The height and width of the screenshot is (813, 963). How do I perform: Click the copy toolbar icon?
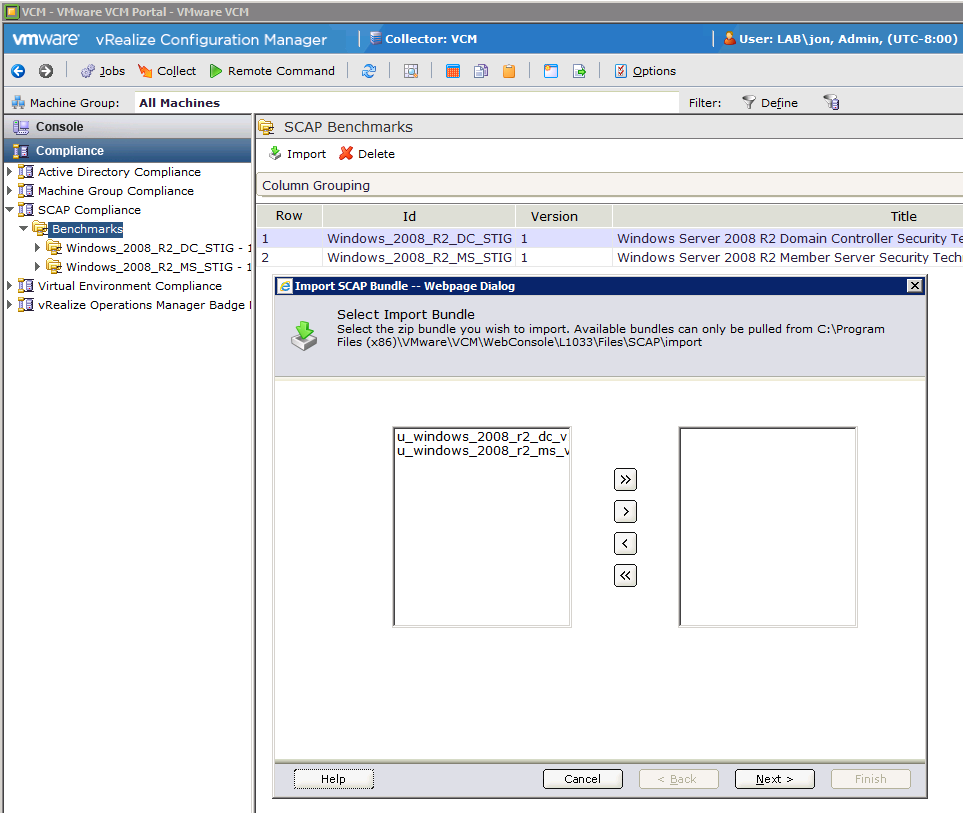(481, 71)
